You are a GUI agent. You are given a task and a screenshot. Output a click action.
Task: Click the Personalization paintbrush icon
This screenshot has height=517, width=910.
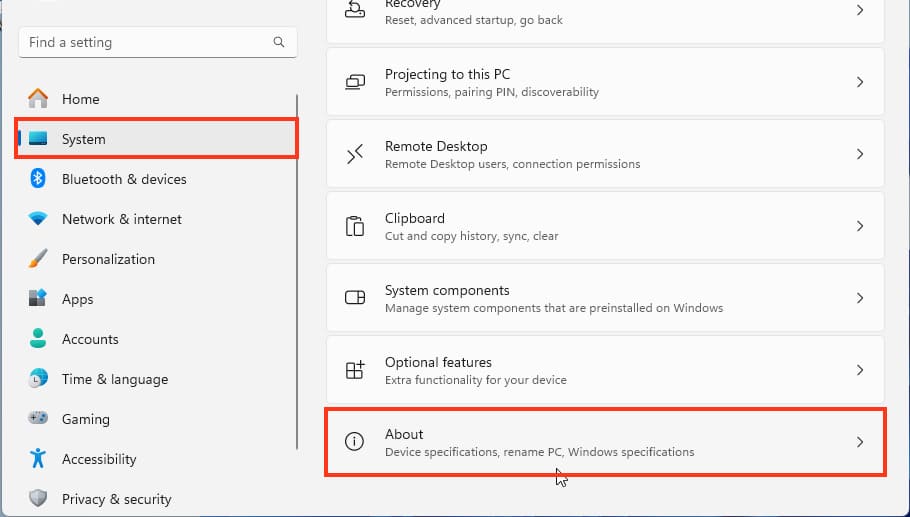38,259
